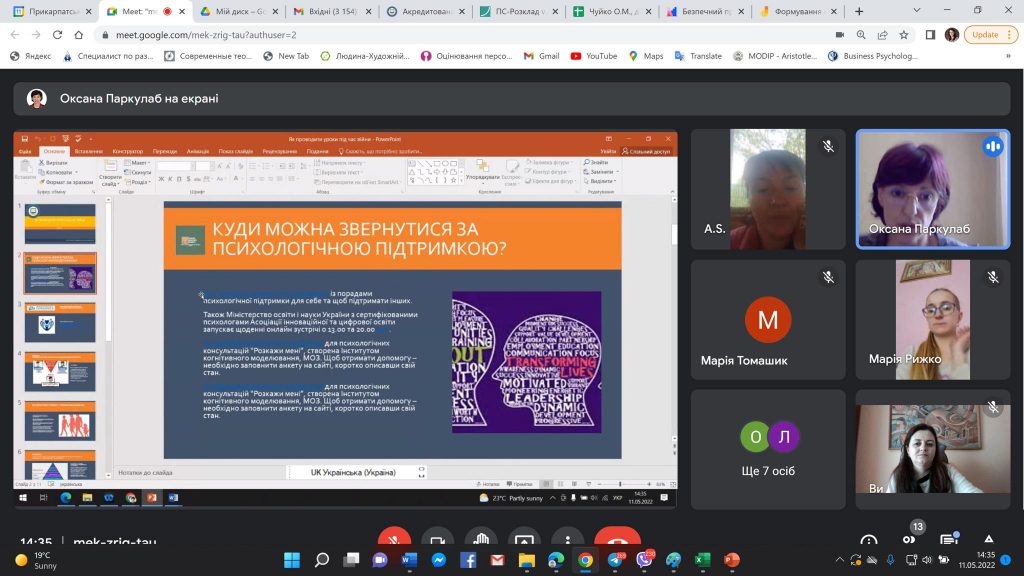
Task: Toggle the Meet camera button
Action: click(x=436, y=540)
